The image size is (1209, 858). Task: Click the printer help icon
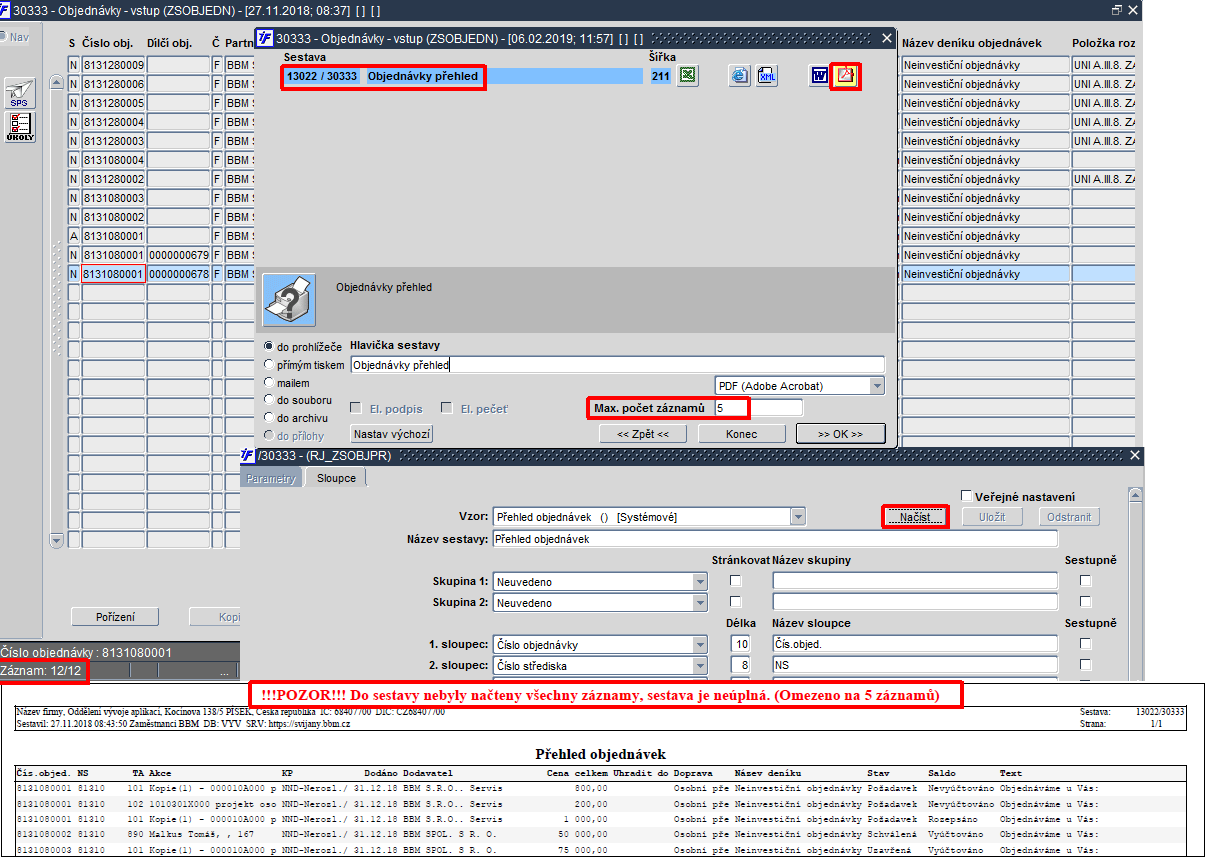tap(289, 299)
